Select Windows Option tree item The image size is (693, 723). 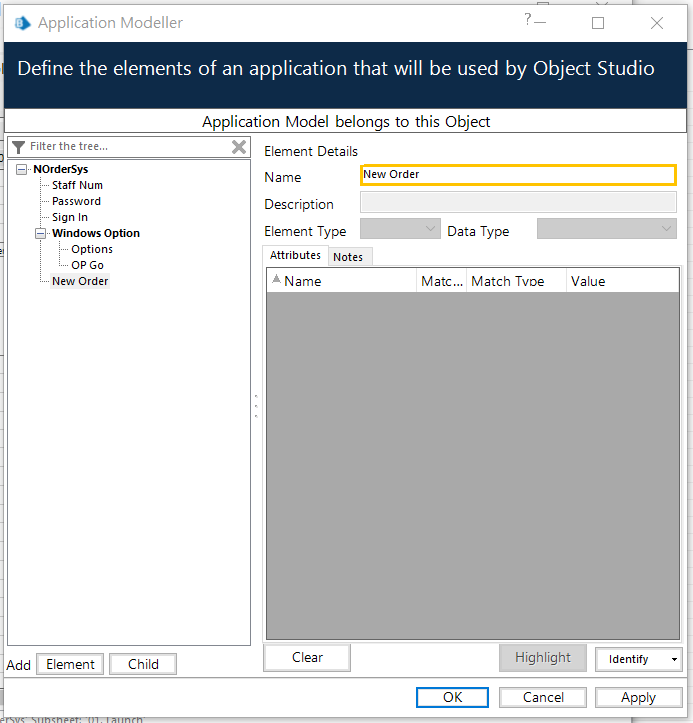[x=96, y=233]
